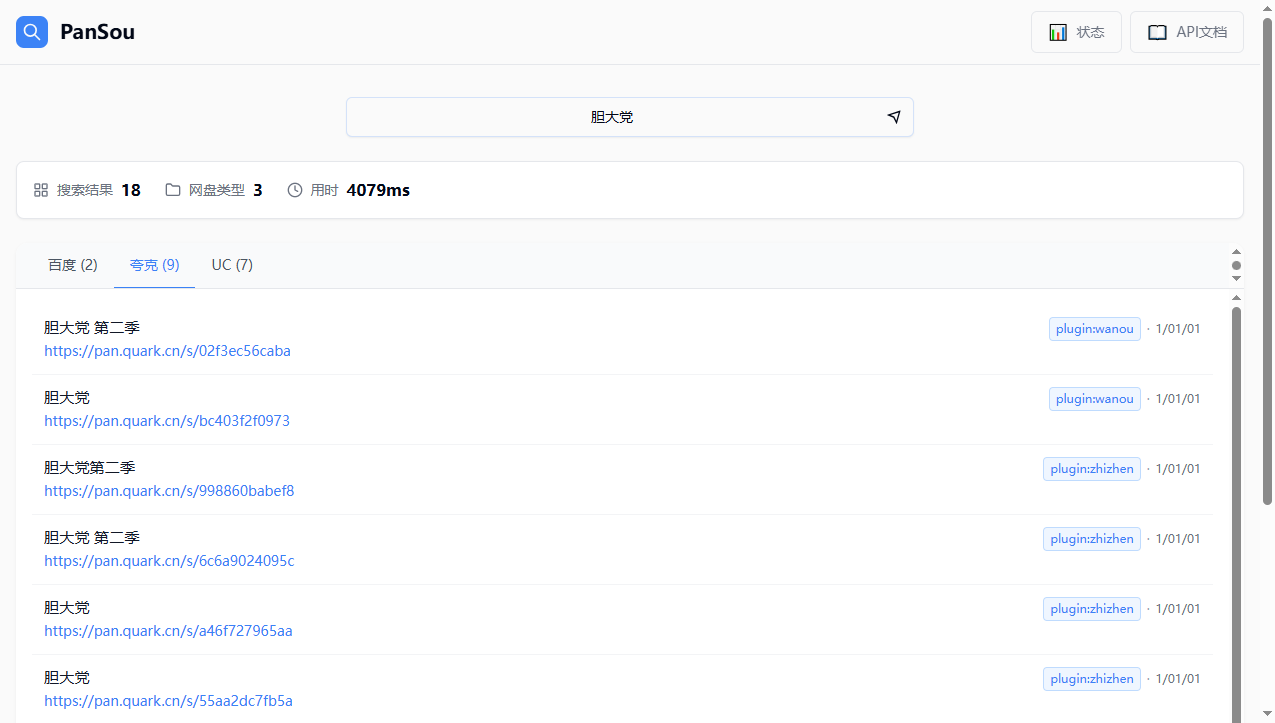The width and height of the screenshot is (1275, 723).
Task: Open the link ending in bc403f2f0973
Action: (x=167, y=421)
